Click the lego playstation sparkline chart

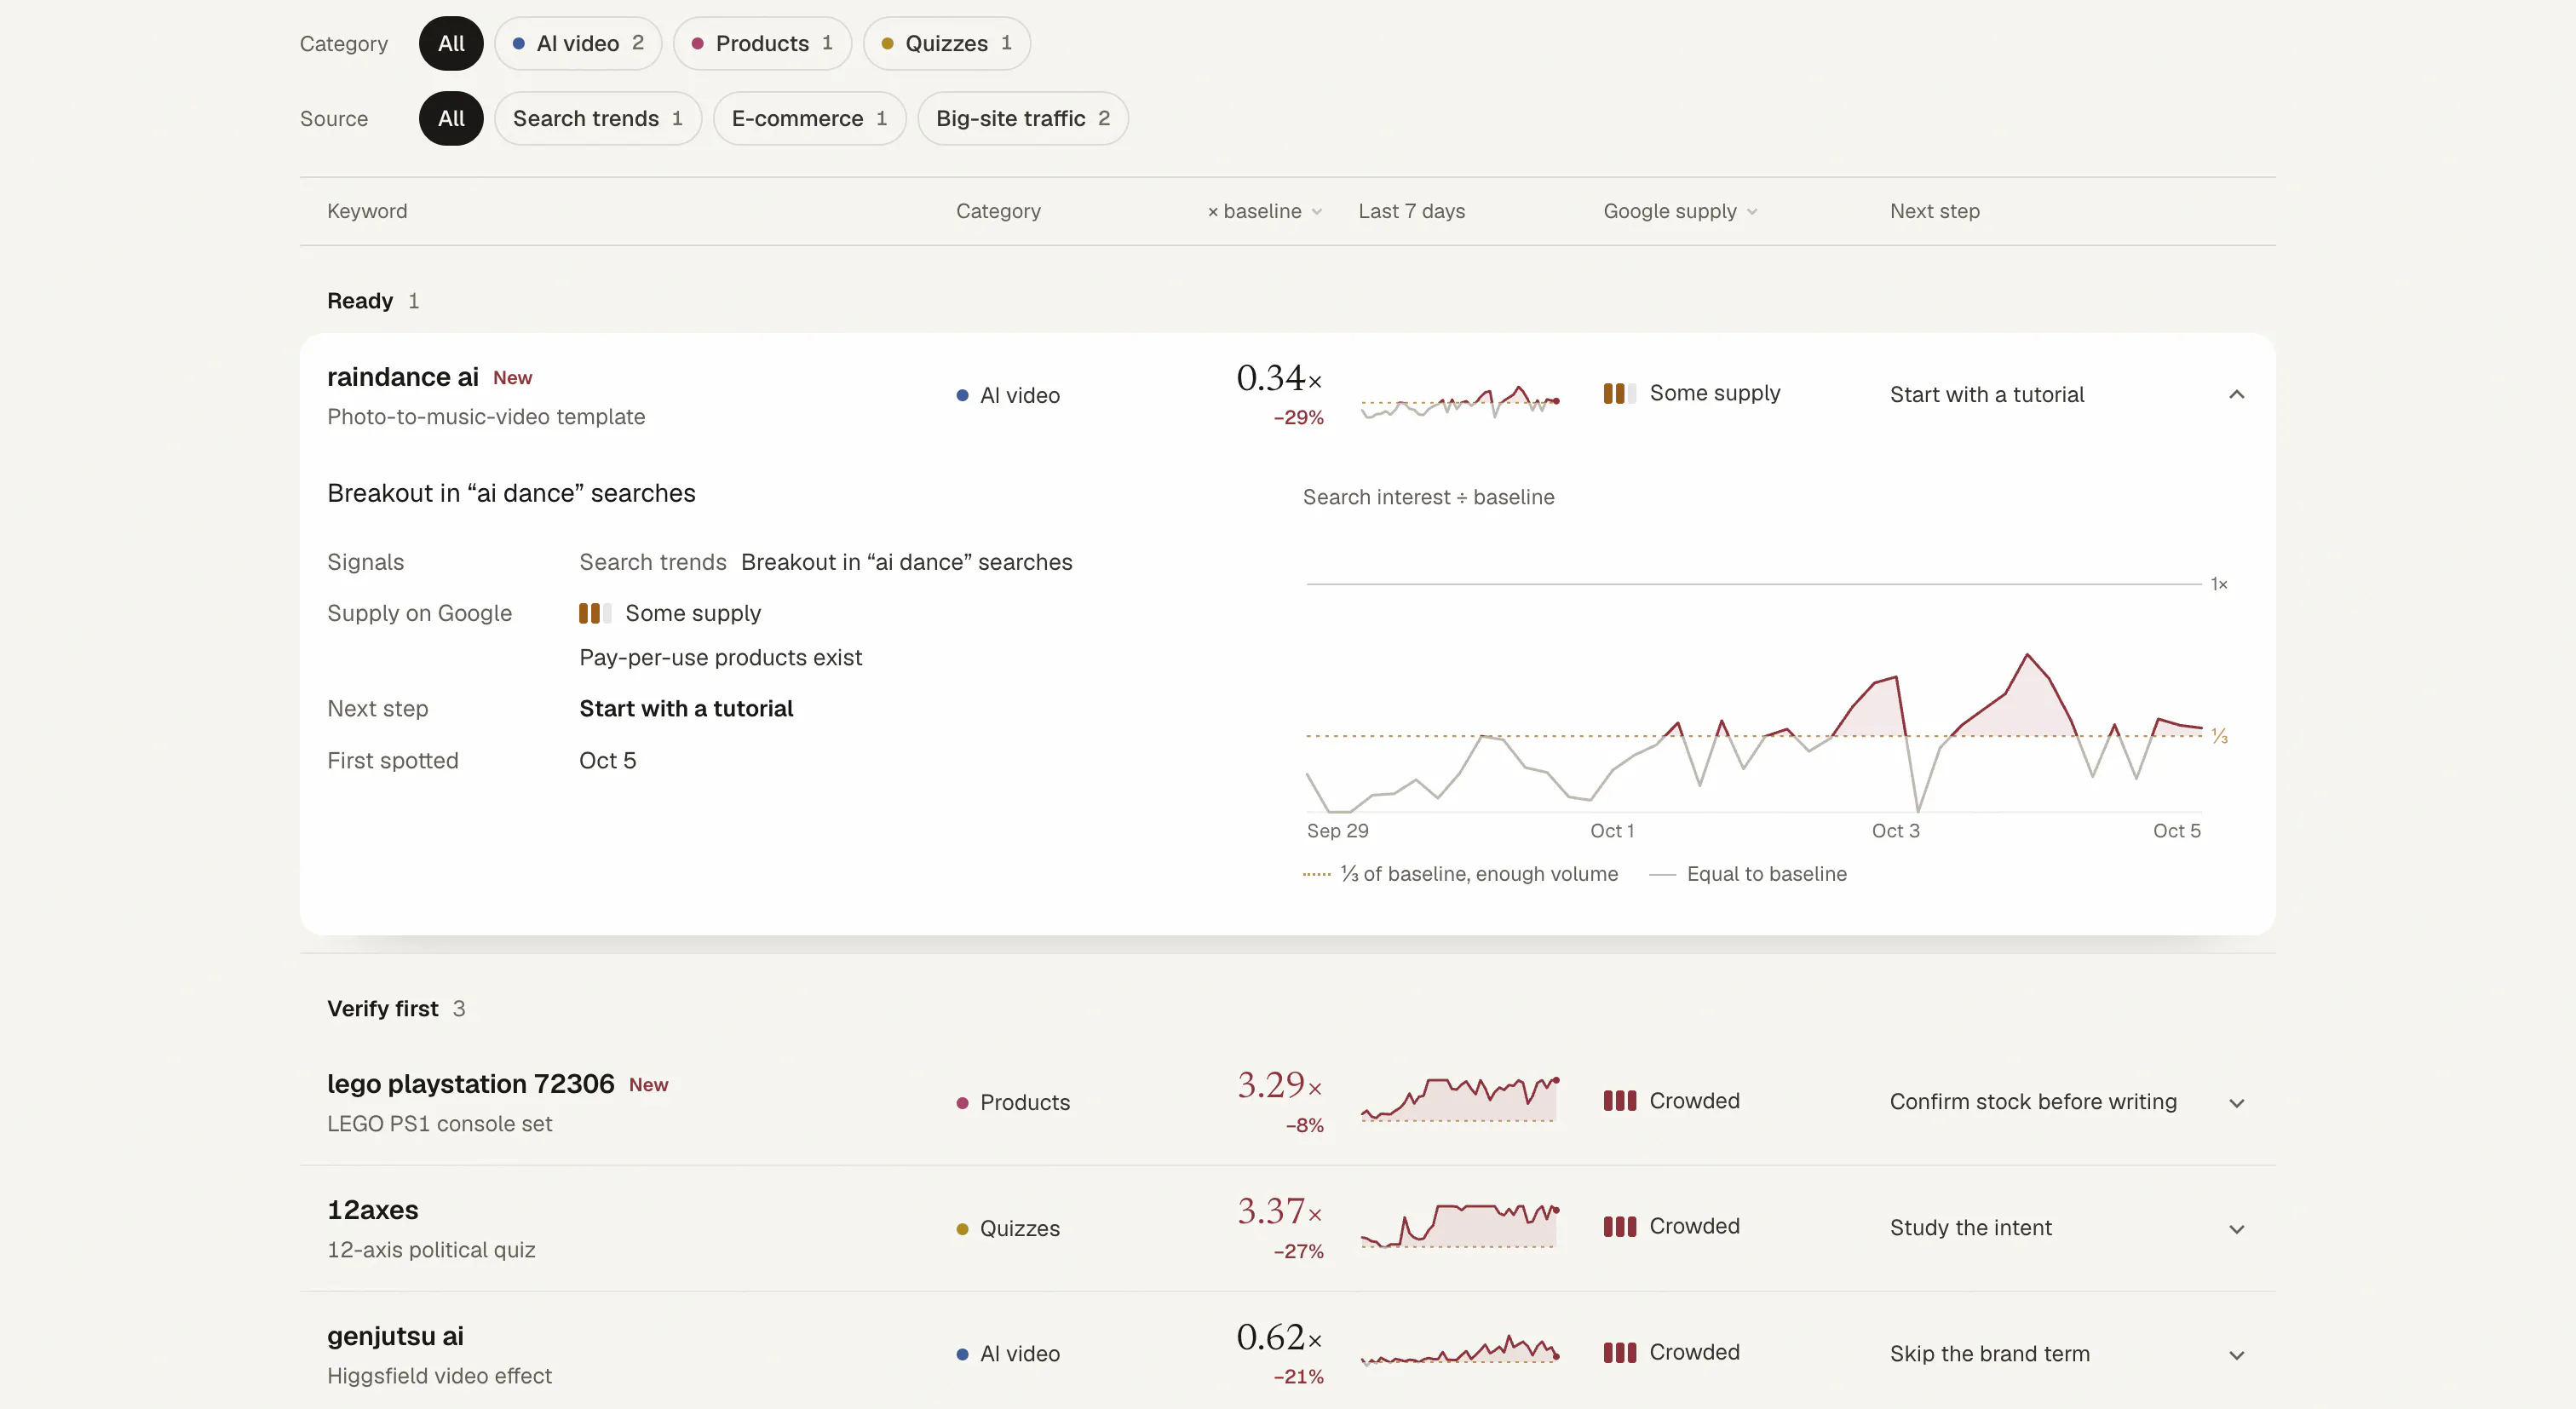tap(1459, 1099)
